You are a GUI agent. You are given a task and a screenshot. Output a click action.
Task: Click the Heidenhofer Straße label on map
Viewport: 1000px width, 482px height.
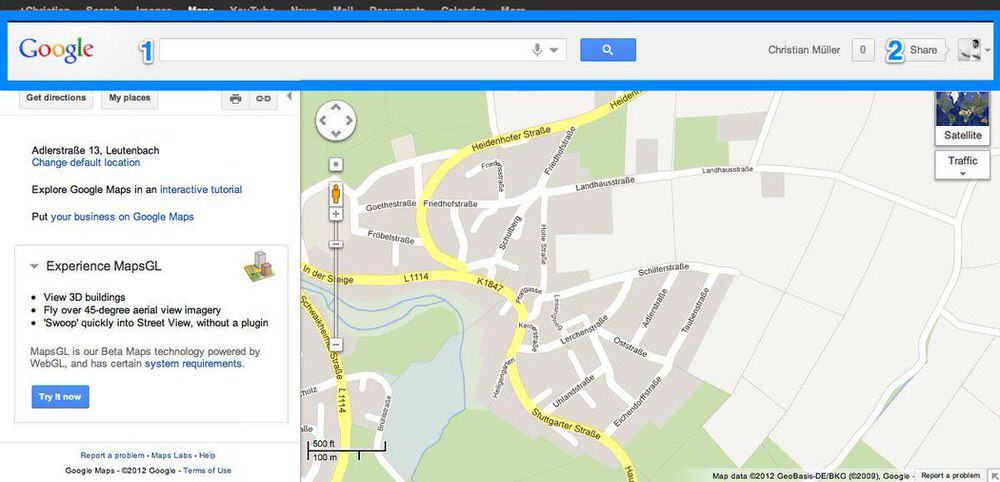tap(510, 140)
